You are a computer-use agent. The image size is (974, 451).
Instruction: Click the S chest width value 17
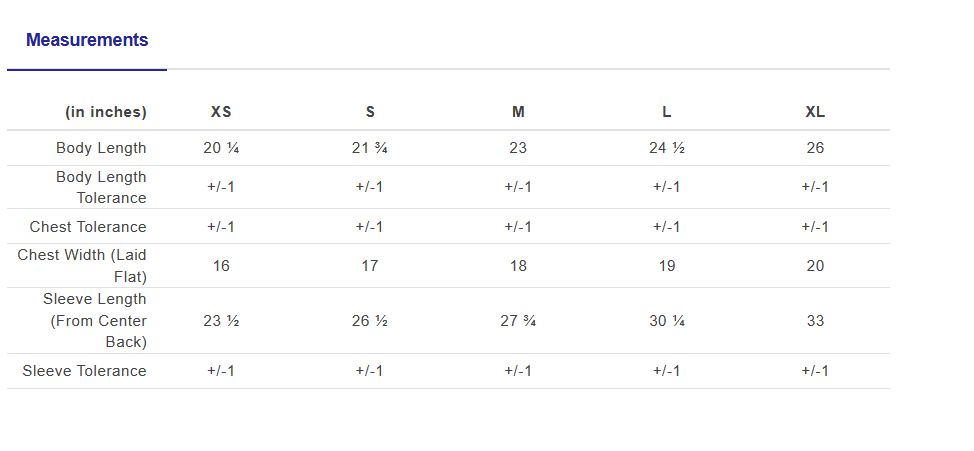click(x=370, y=266)
